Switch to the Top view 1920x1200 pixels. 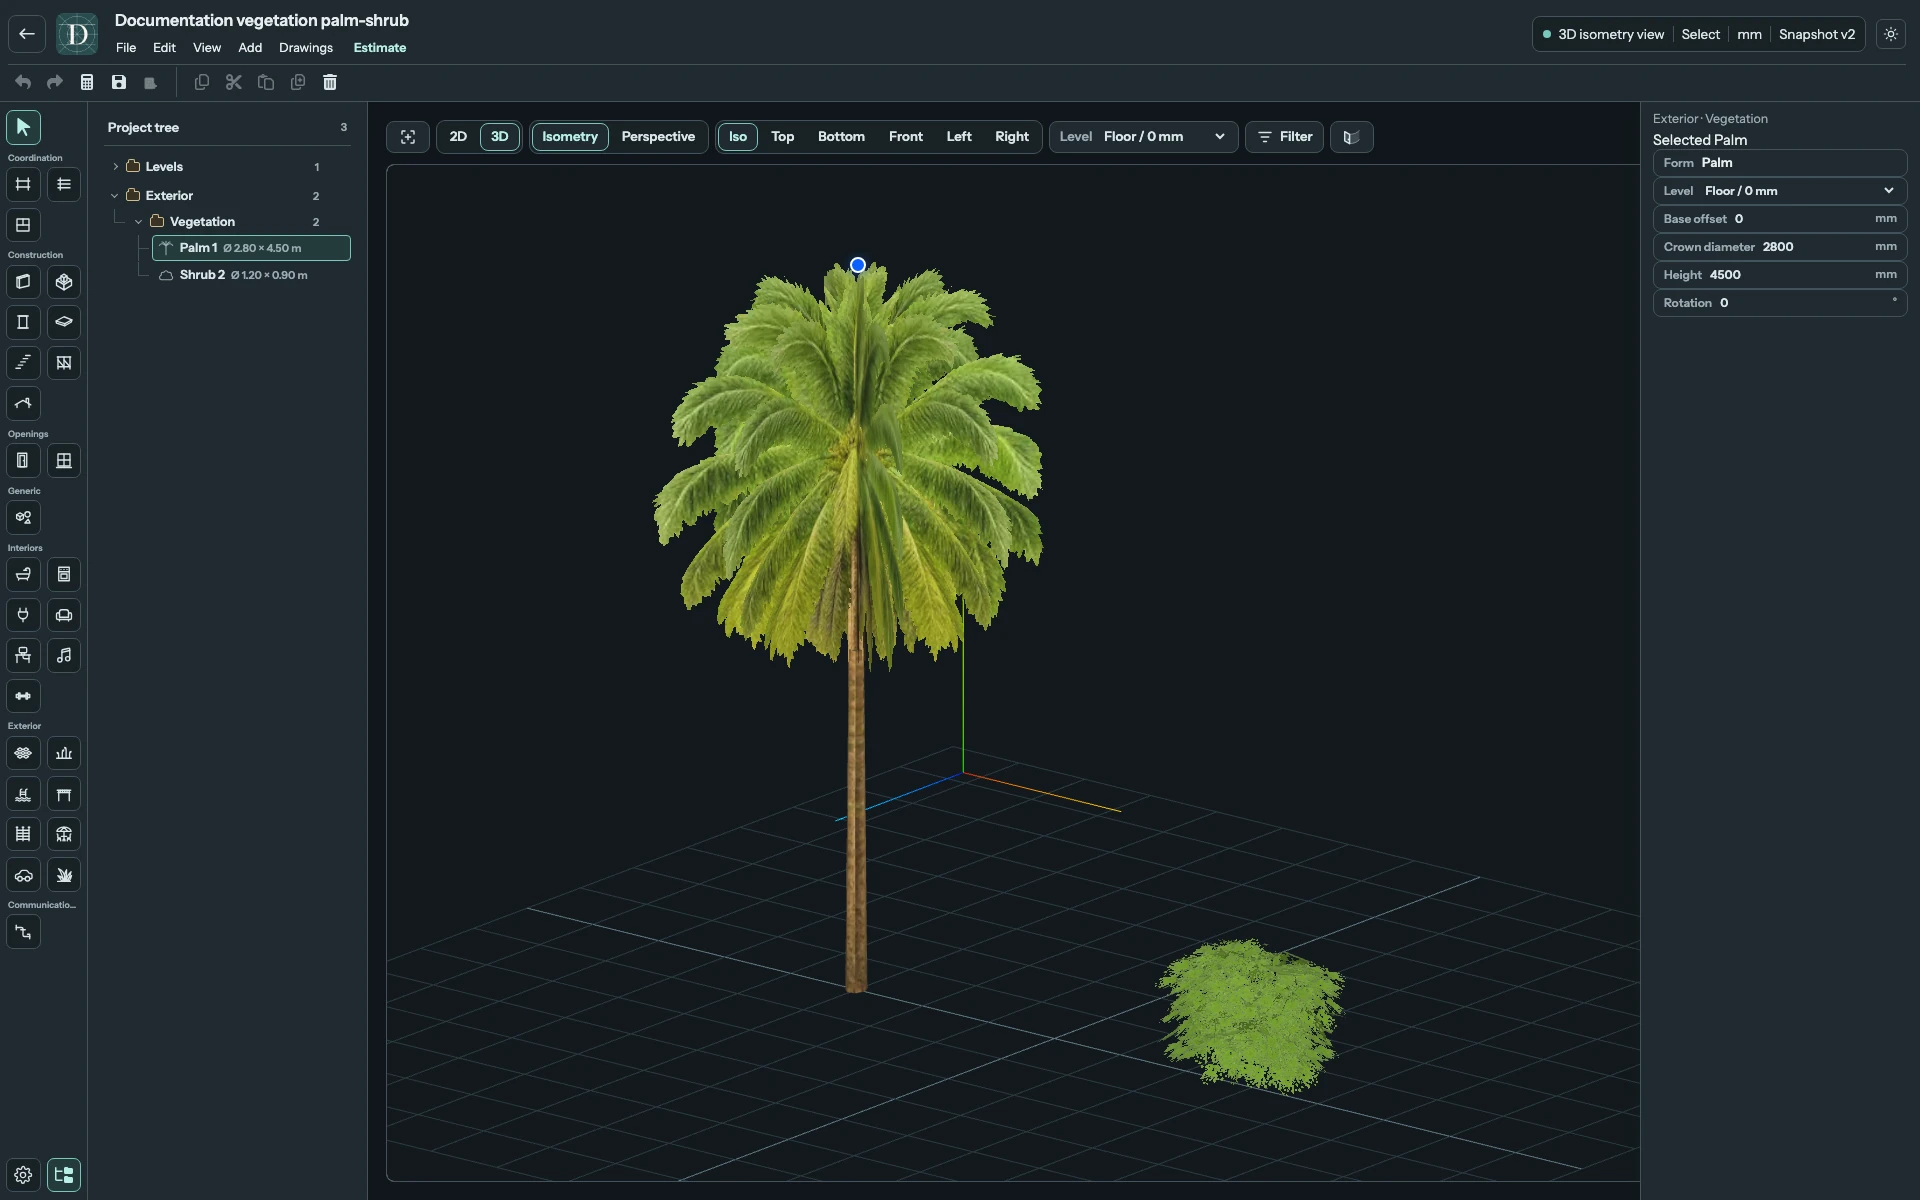tap(782, 137)
